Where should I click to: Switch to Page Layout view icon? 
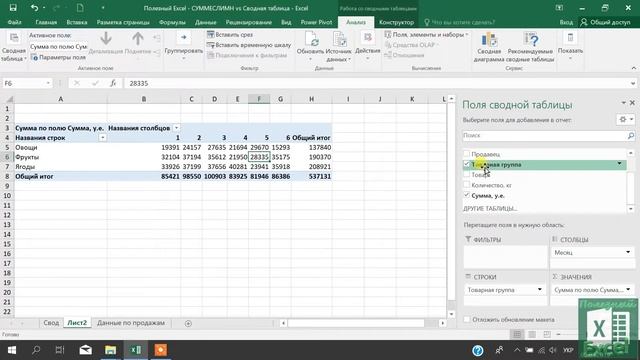click(x=532, y=334)
